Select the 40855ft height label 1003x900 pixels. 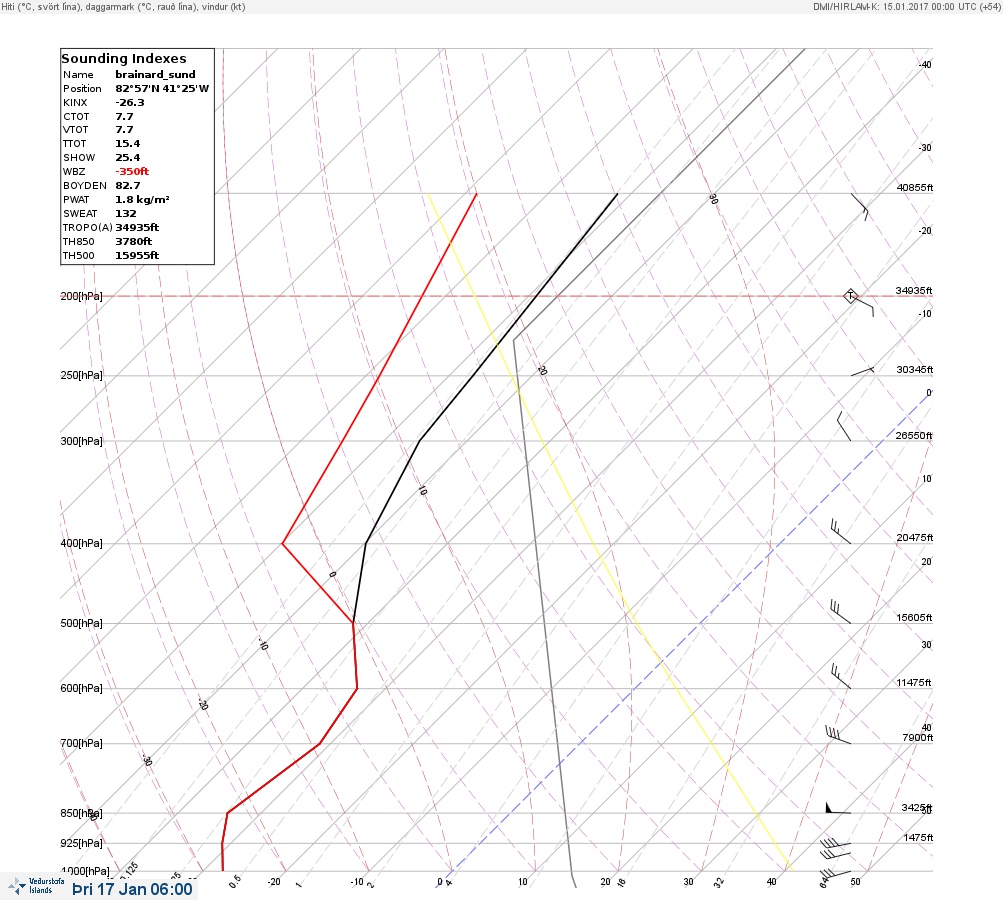915,187
